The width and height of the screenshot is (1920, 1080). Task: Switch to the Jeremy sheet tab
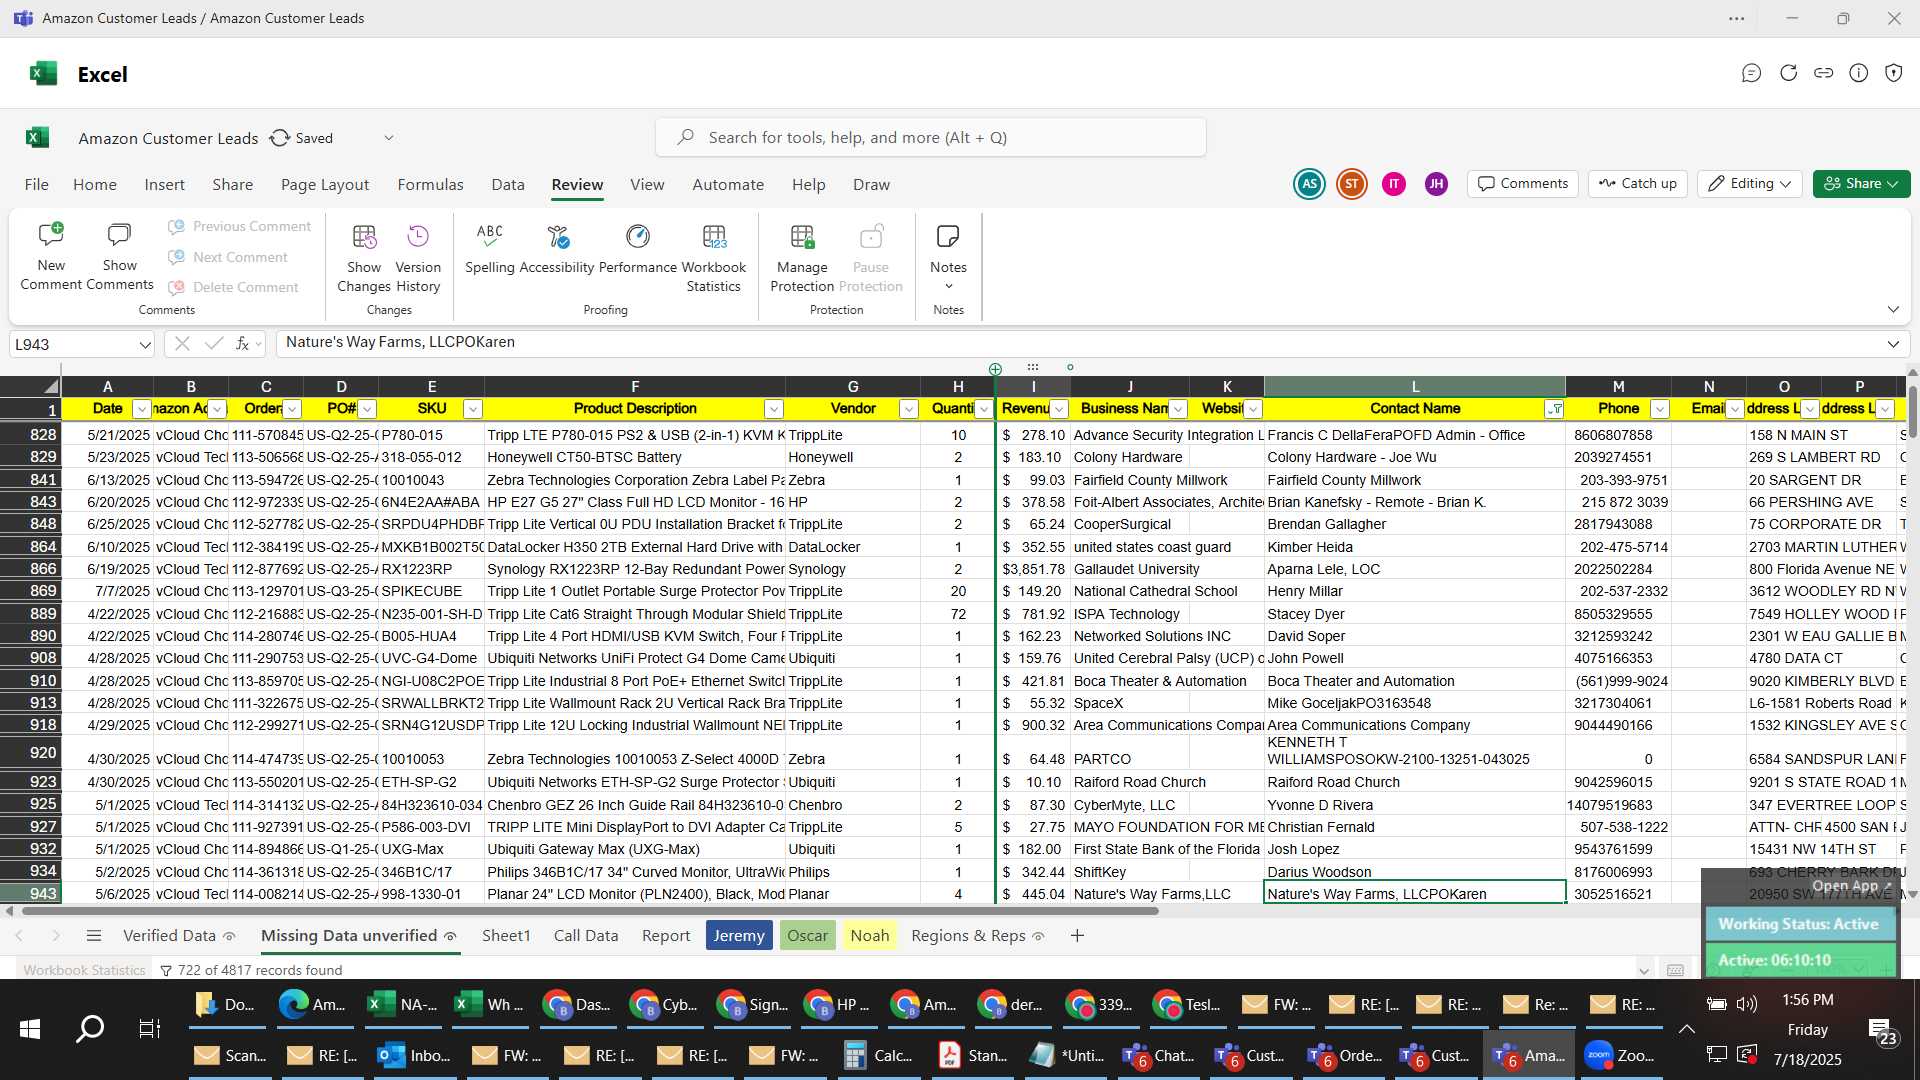[739, 936]
